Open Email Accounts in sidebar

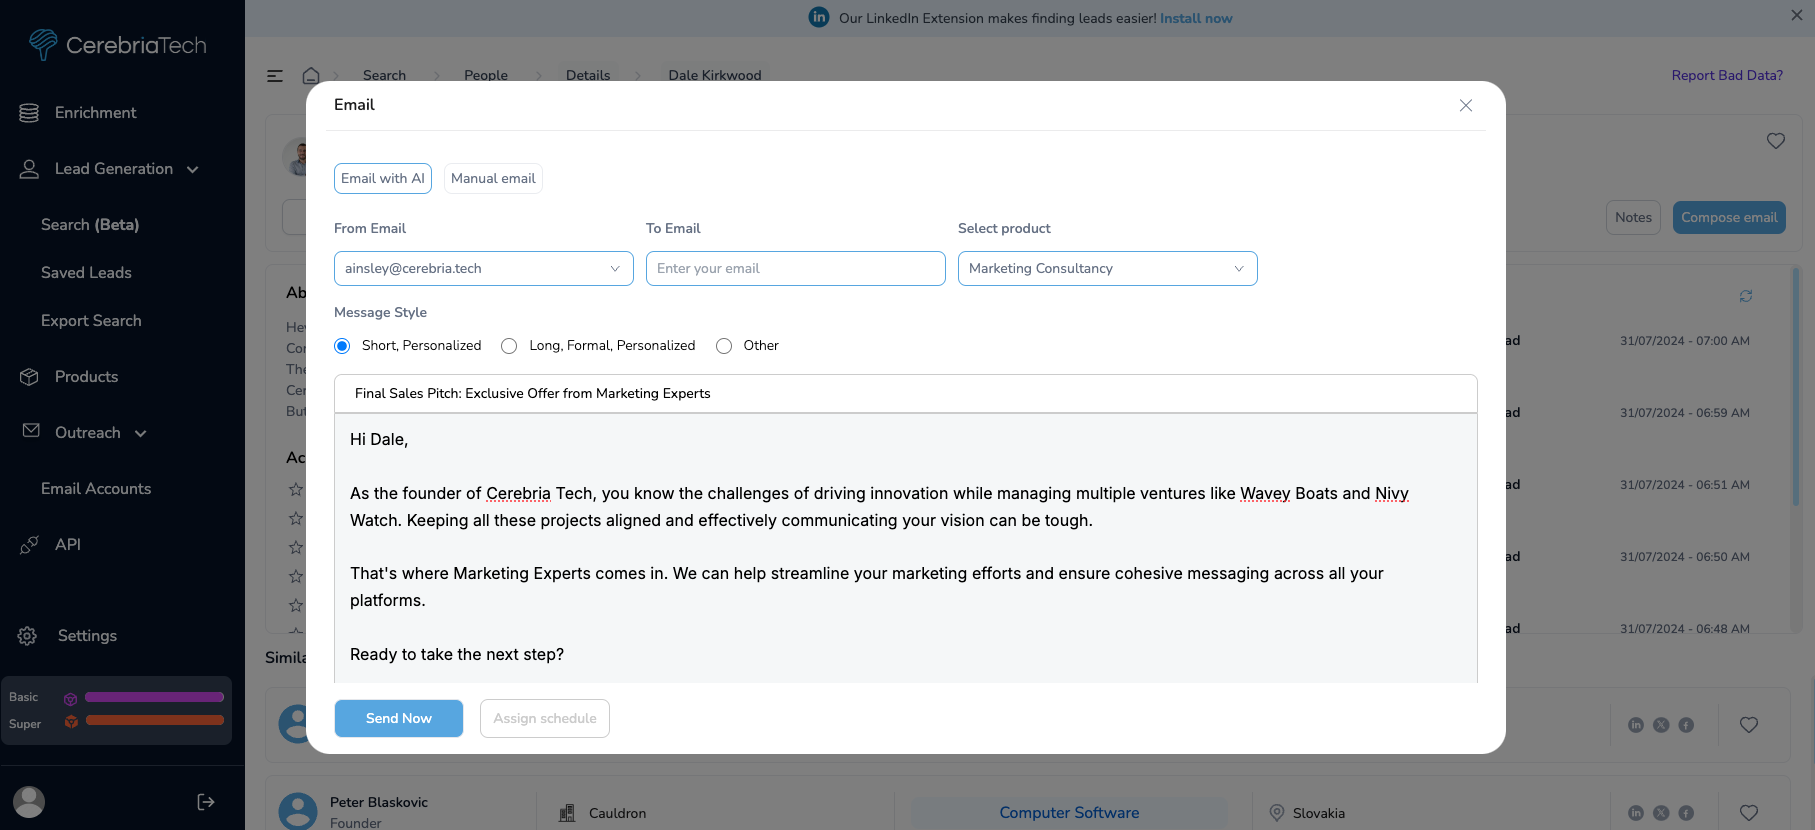point(96,489)
